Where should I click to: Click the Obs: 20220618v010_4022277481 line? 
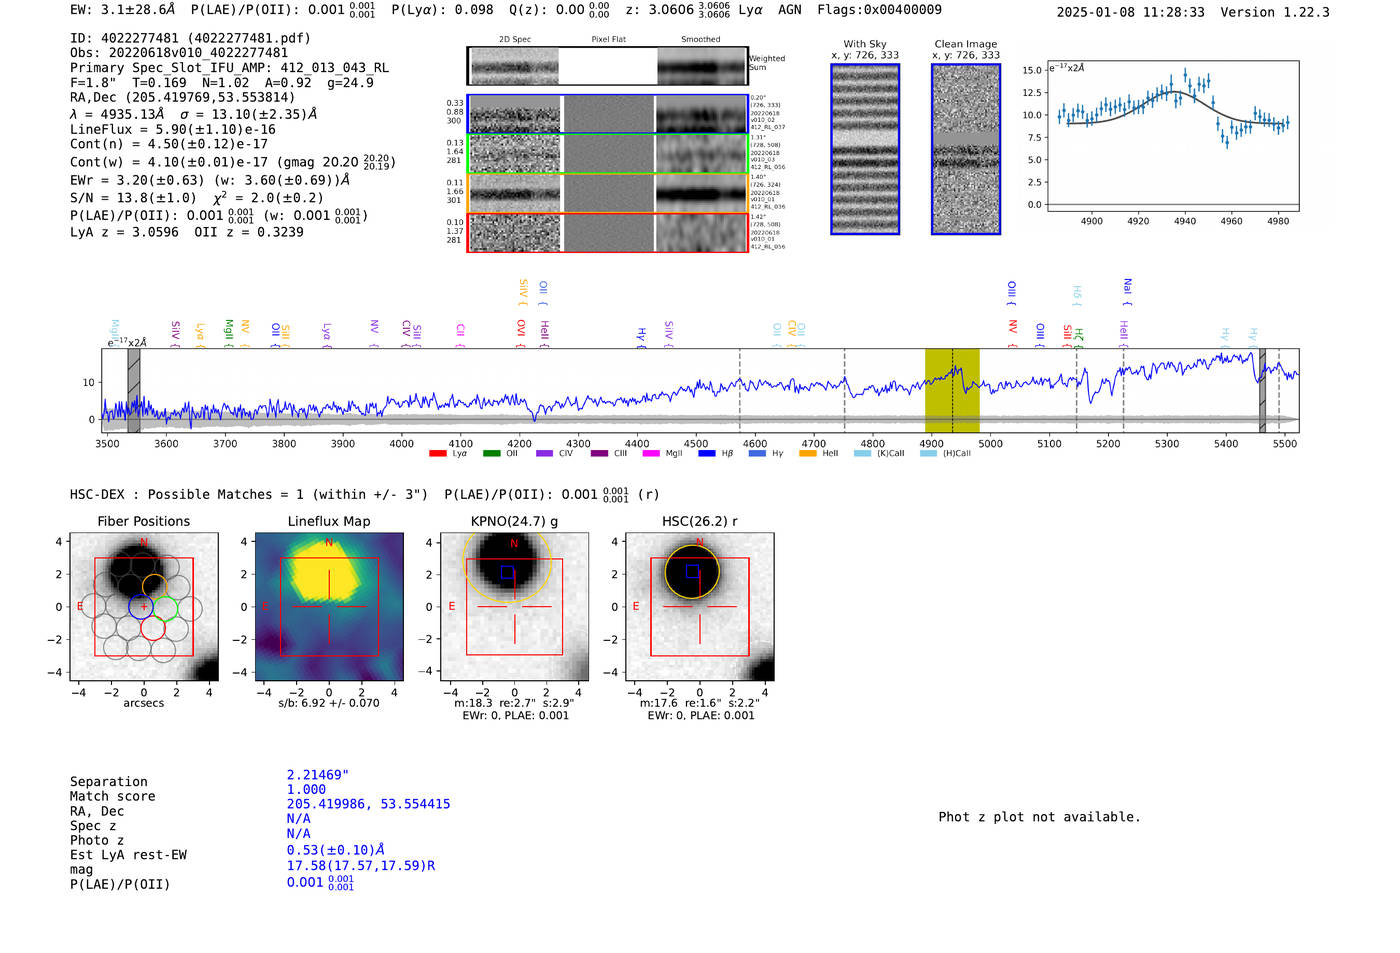point(179,53)
